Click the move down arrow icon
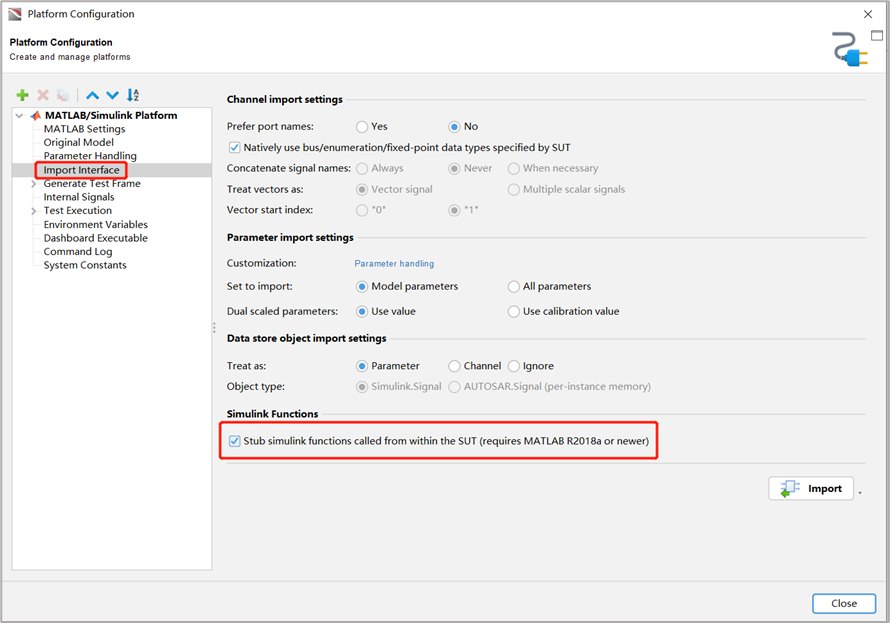The width and height of the screenshot is (890, 623). click(x=112, y=95)
